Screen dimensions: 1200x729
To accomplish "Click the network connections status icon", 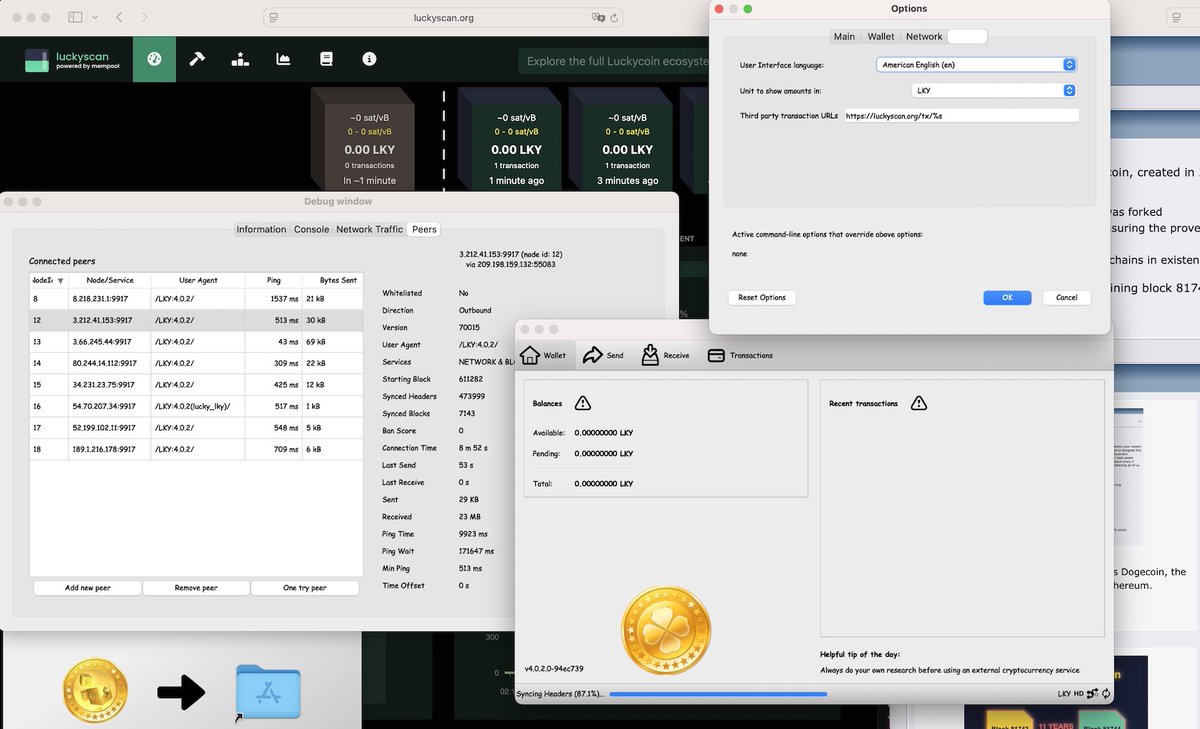I will 1092,694.
